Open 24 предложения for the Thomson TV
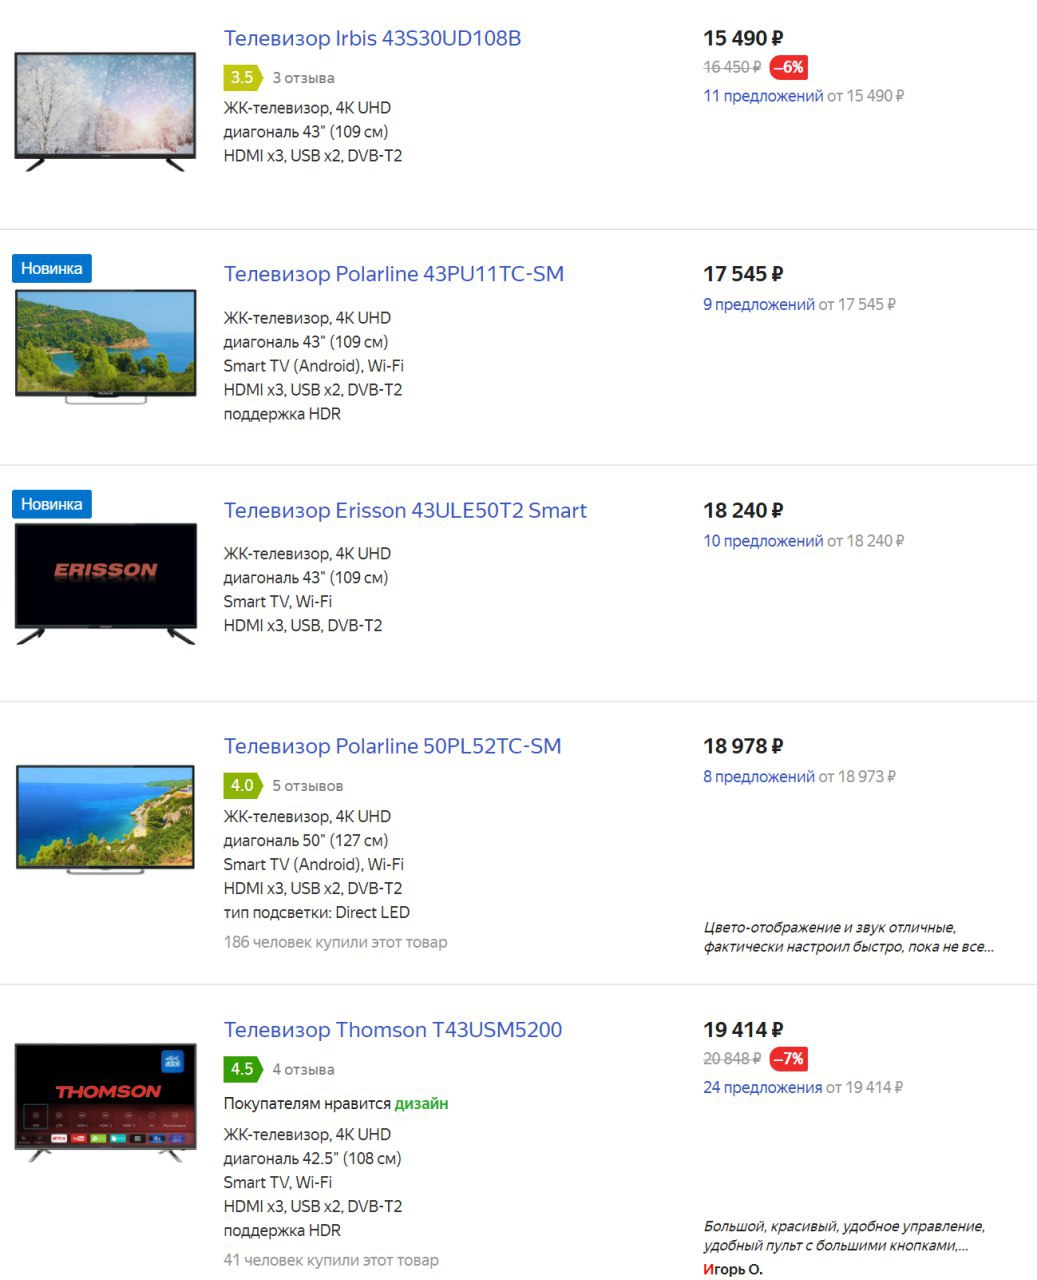Viewport: 1037px width, 1280px height. click(762, 1087)
